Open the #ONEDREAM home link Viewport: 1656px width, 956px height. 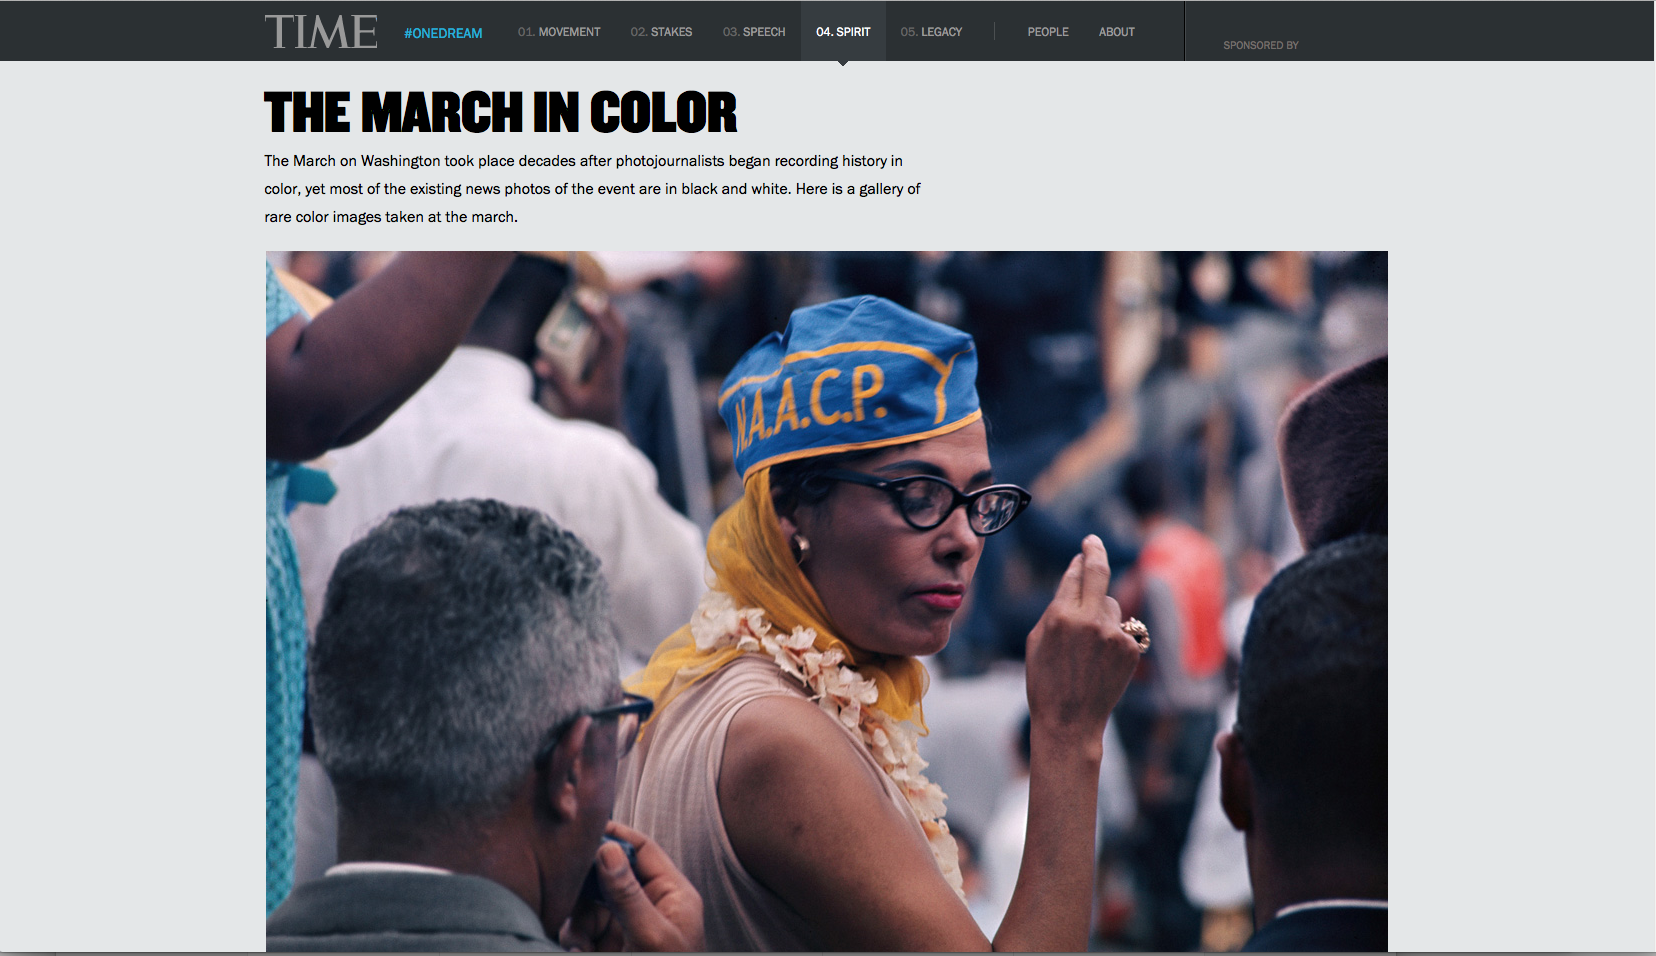pyautogui.click(x=443, y=33)
